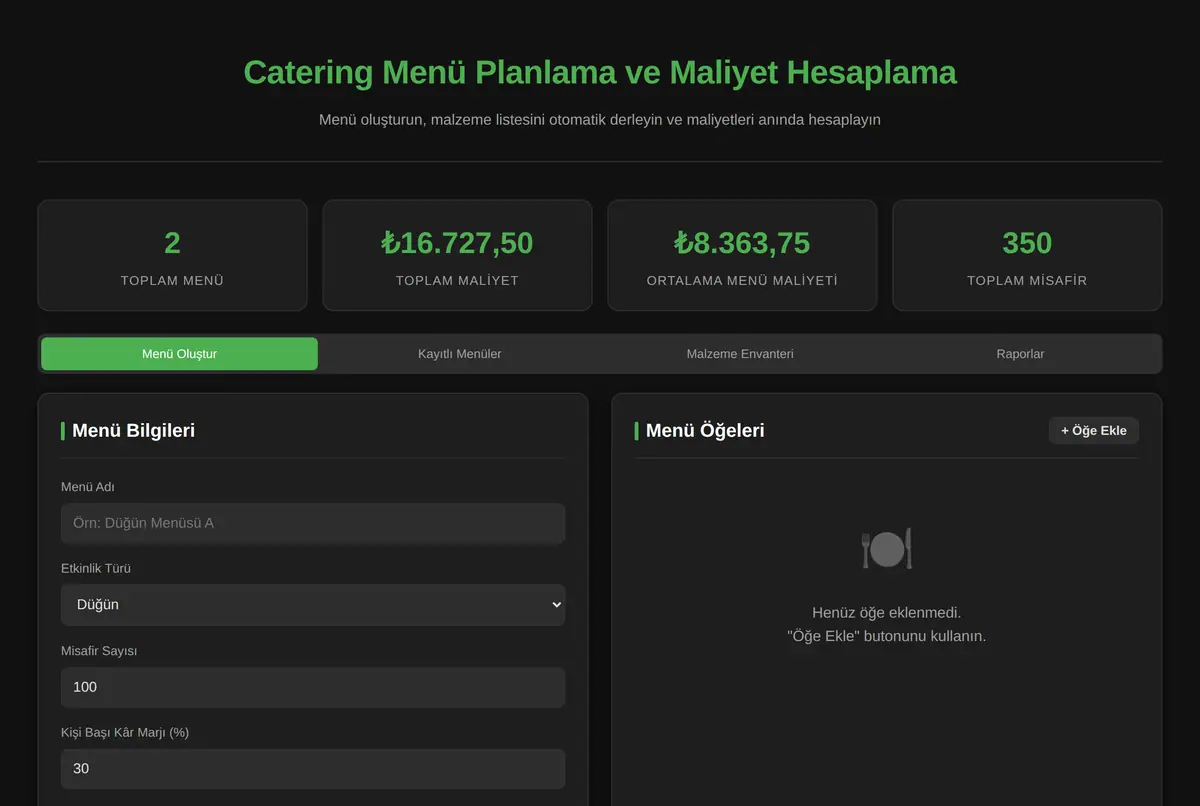Click the Kişi Başı Kâr Marjı field
This screenshot has height=806, width=1200.
click(x=313, y=769)
